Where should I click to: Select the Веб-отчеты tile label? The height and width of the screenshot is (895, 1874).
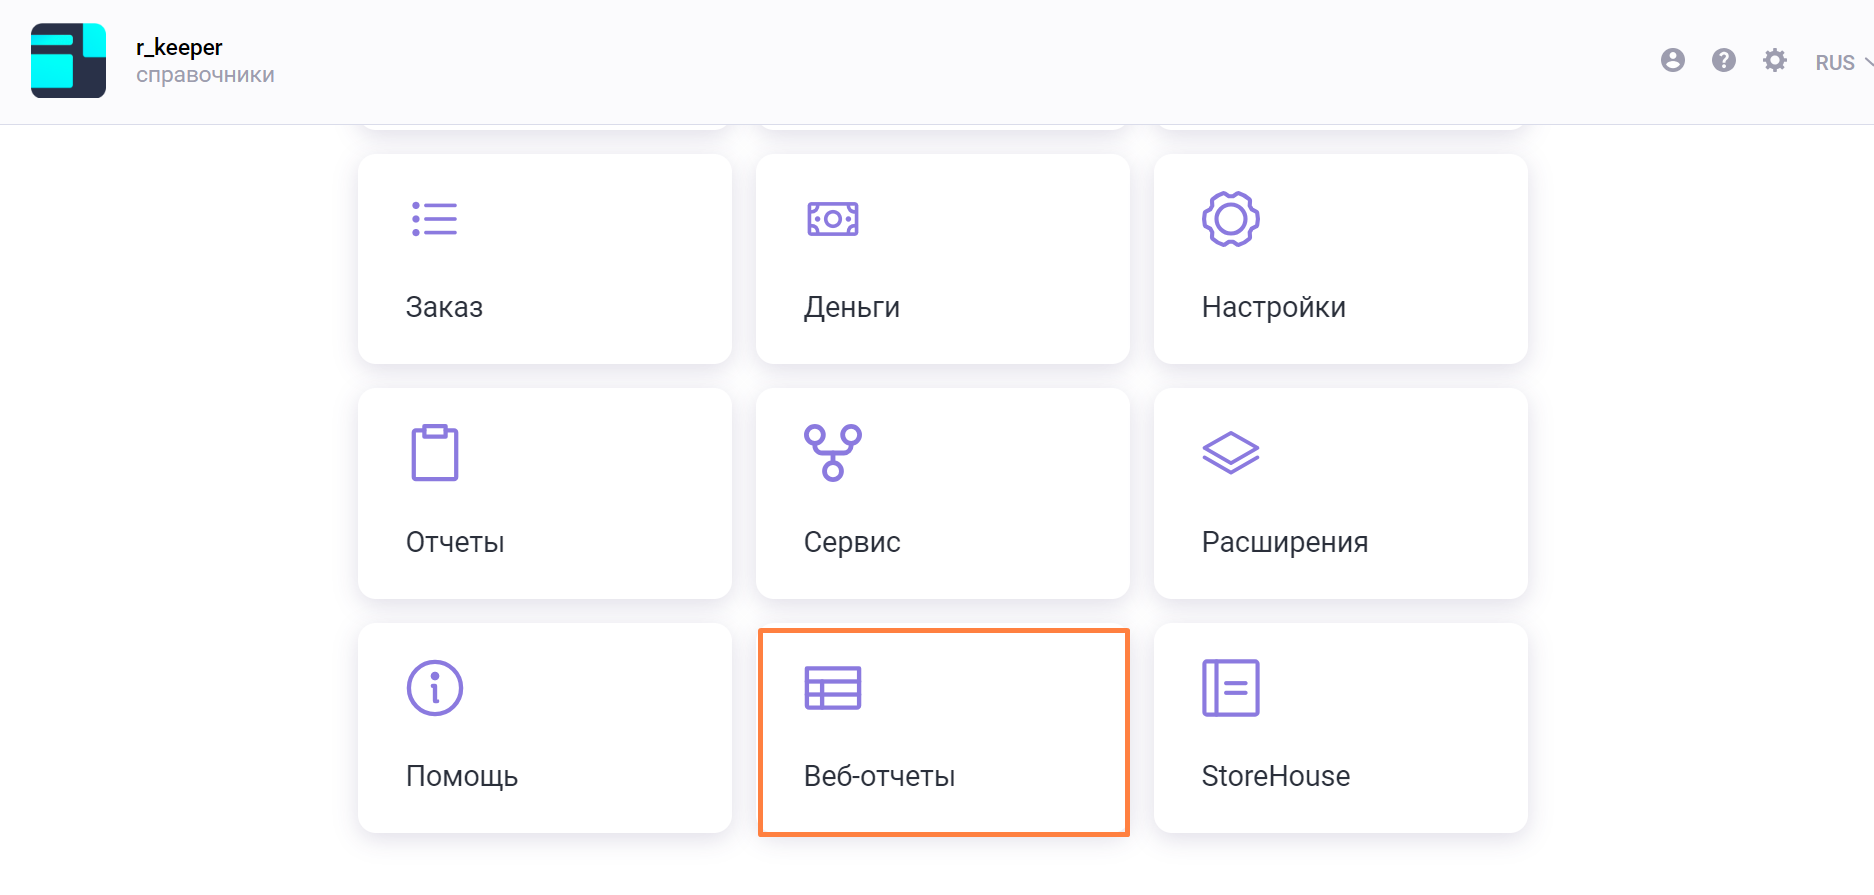coord(879,776)
